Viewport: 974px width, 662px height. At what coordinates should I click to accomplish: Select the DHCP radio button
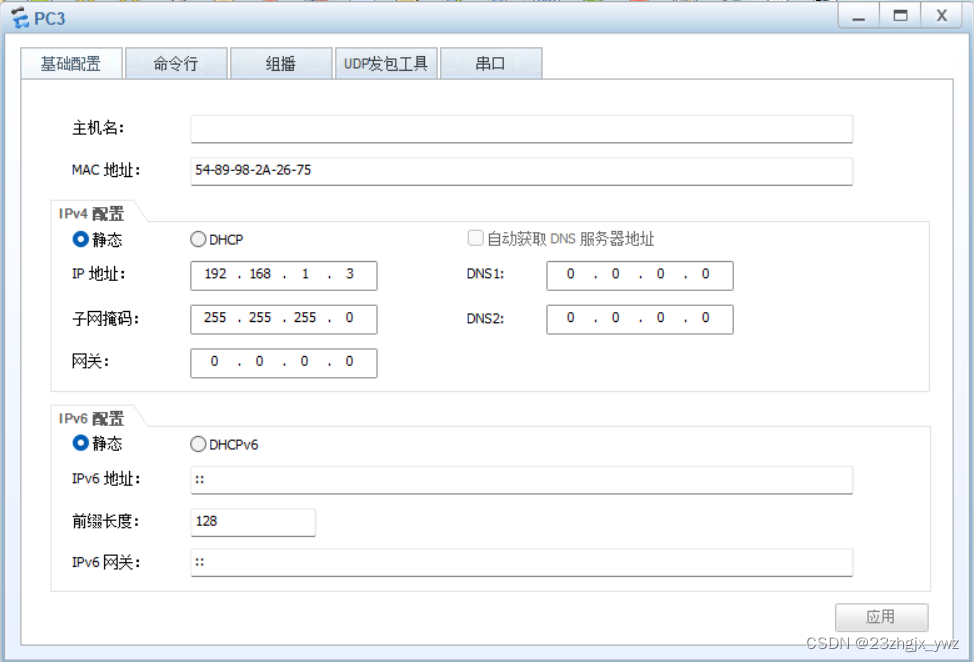click(198, 239)
